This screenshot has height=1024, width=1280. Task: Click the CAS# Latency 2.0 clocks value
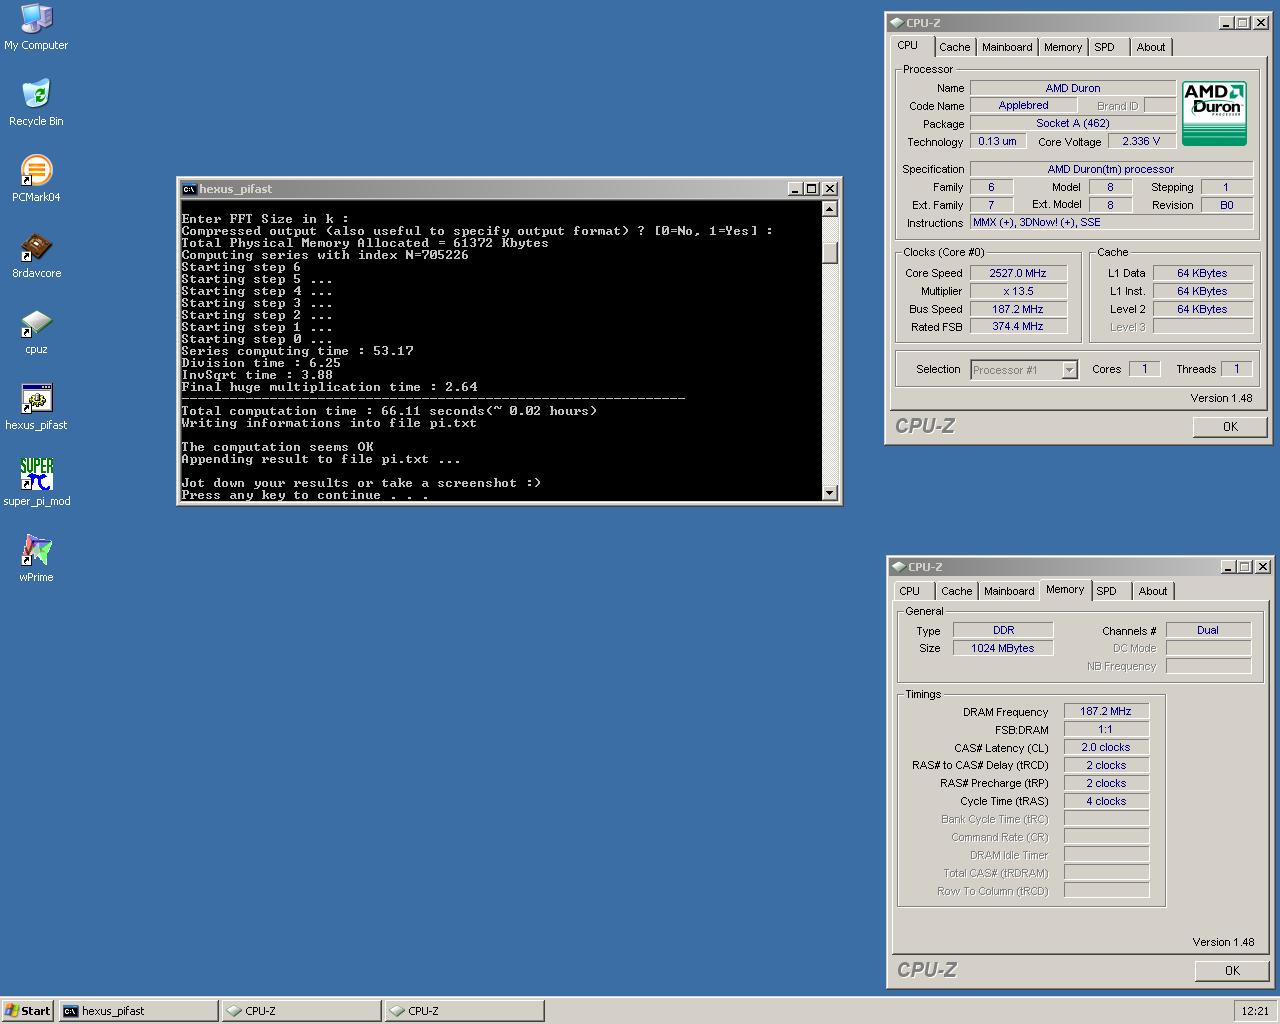(1106, 747)
